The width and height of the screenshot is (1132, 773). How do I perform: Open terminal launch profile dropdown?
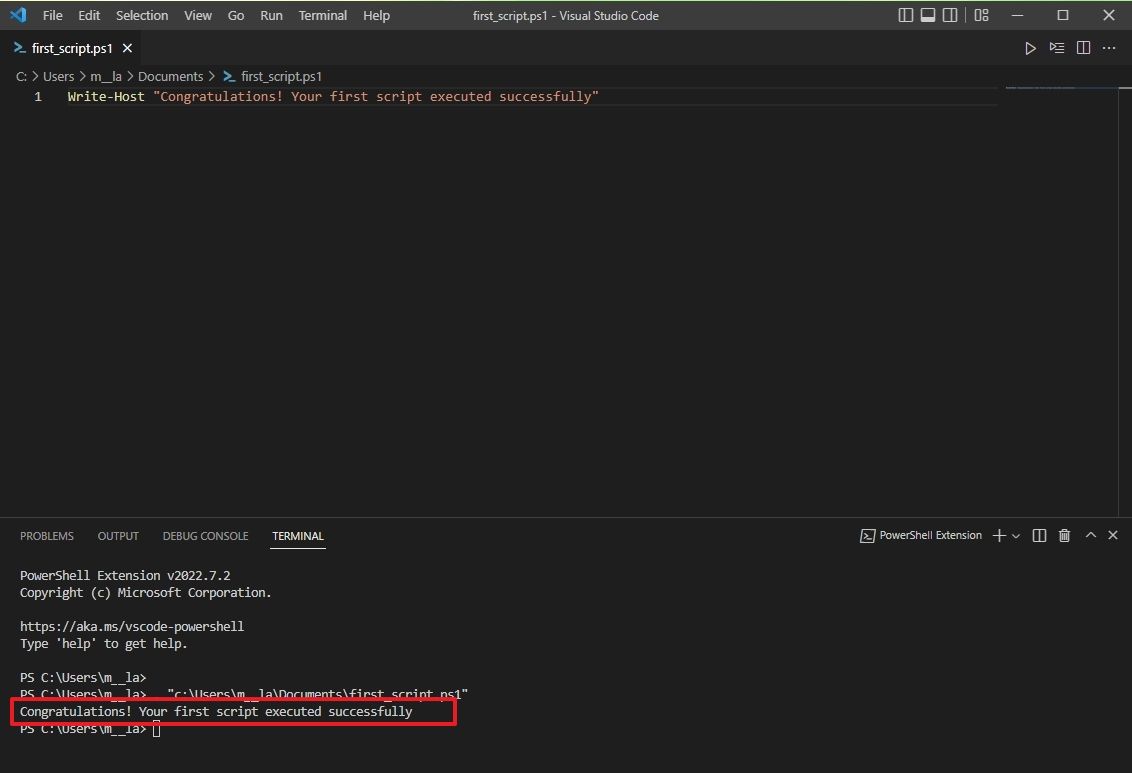(1017, 535)
